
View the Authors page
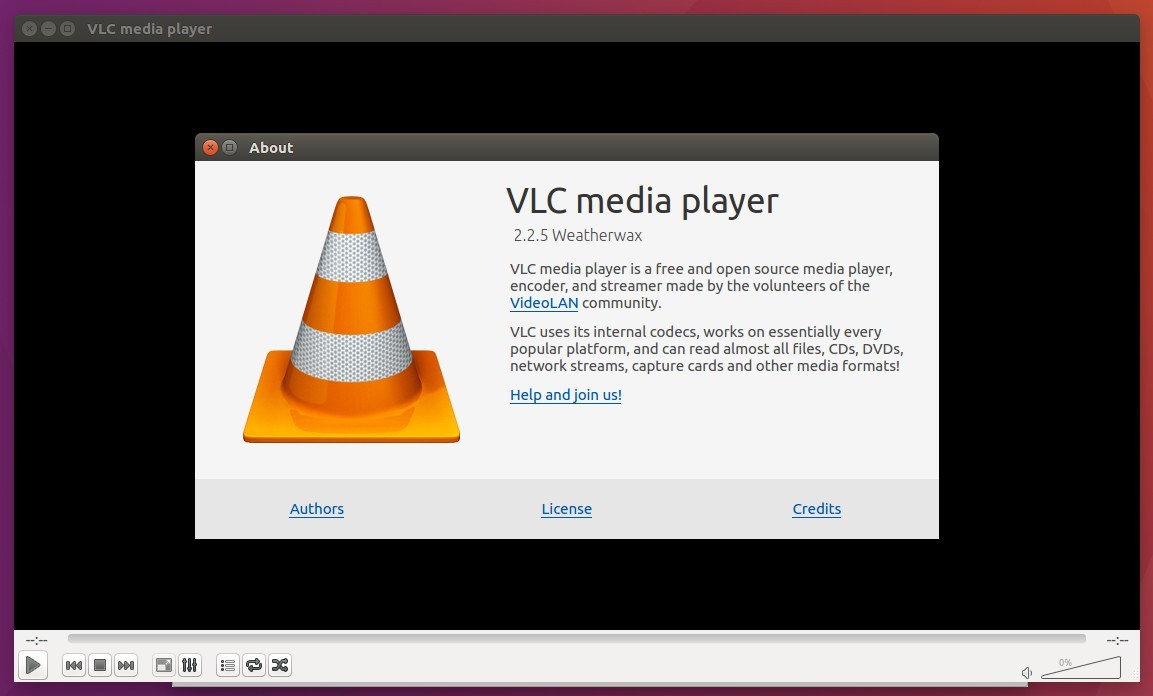tap(316, 509)
